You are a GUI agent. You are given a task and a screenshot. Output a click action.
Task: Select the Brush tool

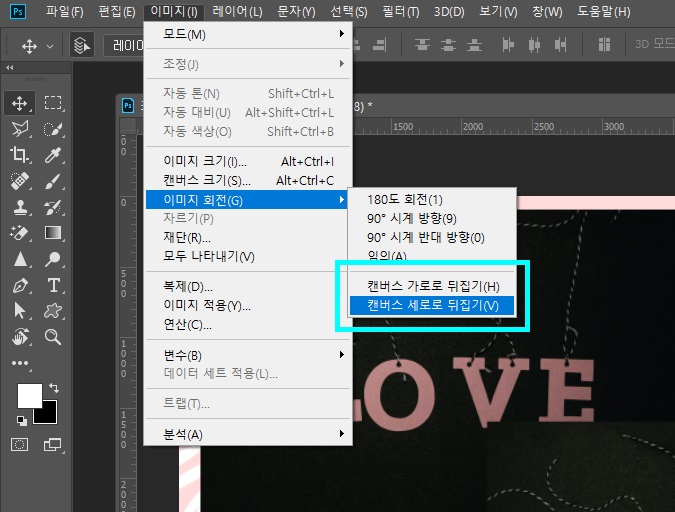(x=53, y=181)
